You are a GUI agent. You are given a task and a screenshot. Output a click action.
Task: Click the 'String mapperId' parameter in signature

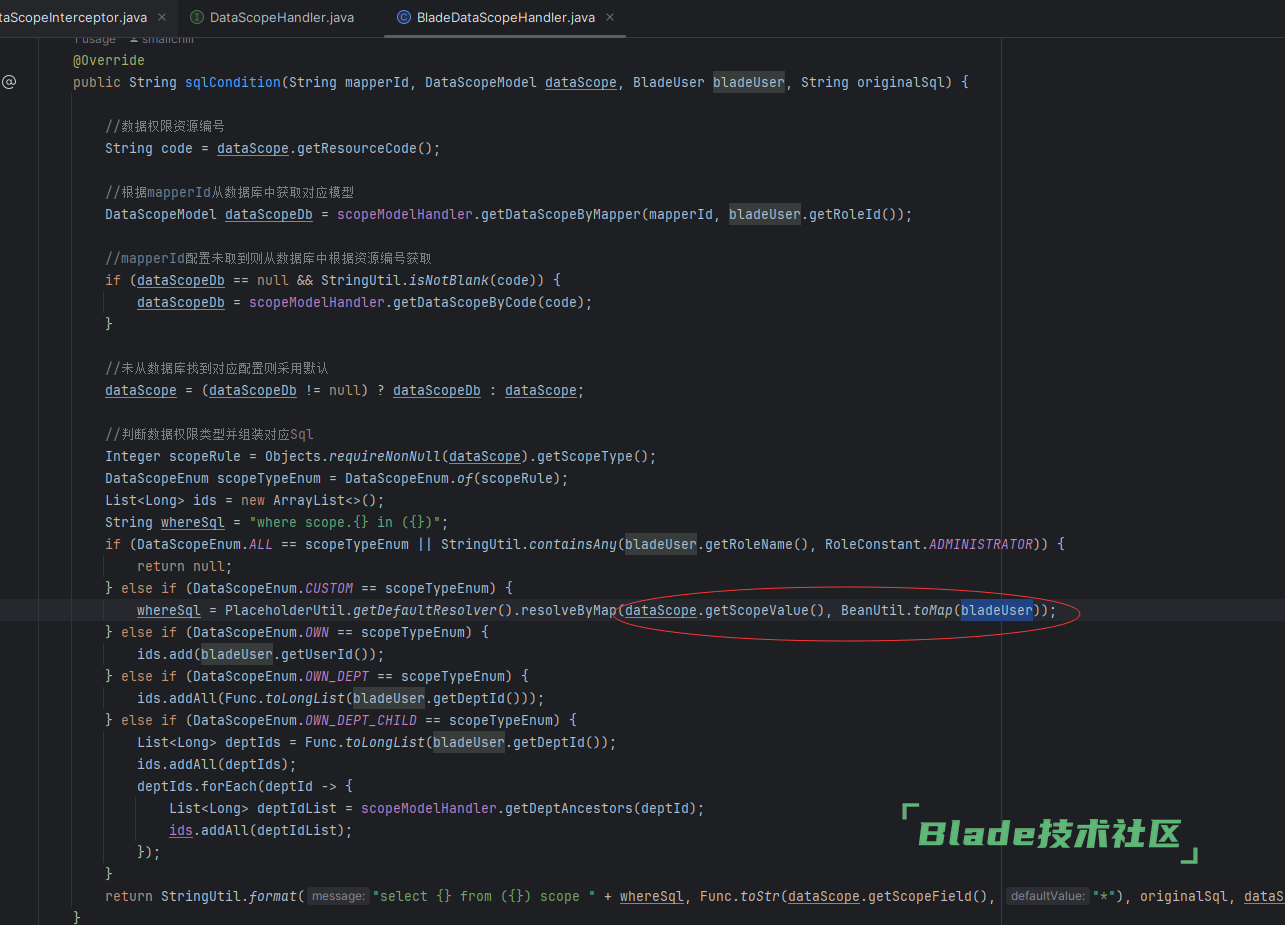pos(349,82)
